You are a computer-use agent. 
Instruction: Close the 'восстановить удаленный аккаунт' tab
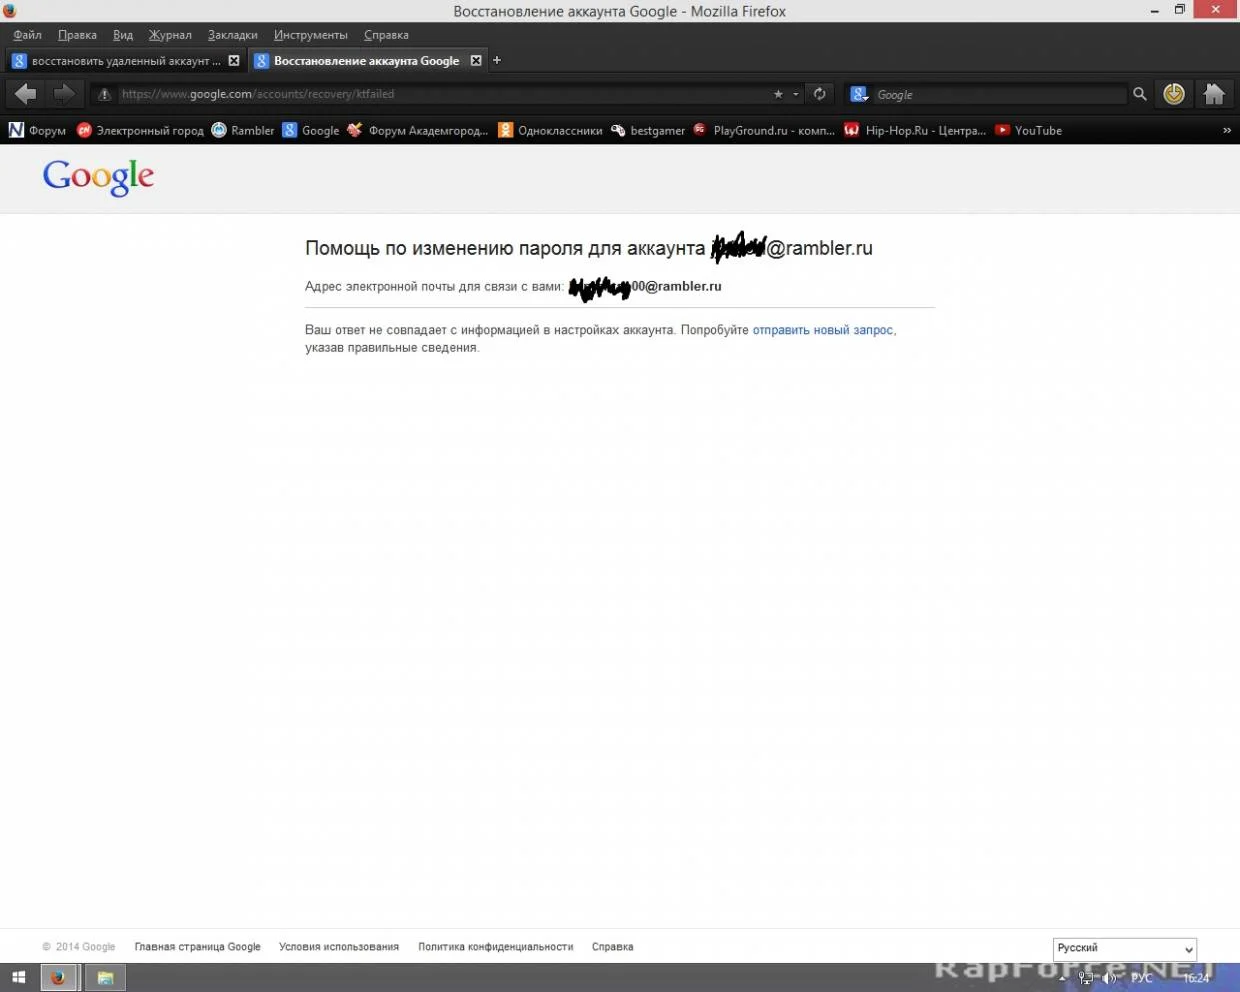point(234,61)
